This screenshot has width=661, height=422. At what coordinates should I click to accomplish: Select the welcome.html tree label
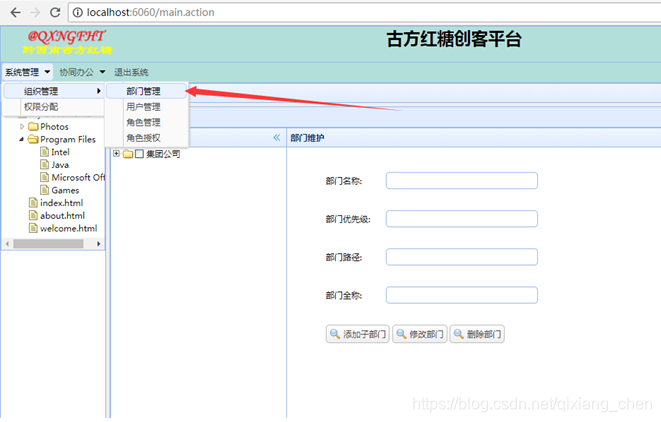coord(69,228)
